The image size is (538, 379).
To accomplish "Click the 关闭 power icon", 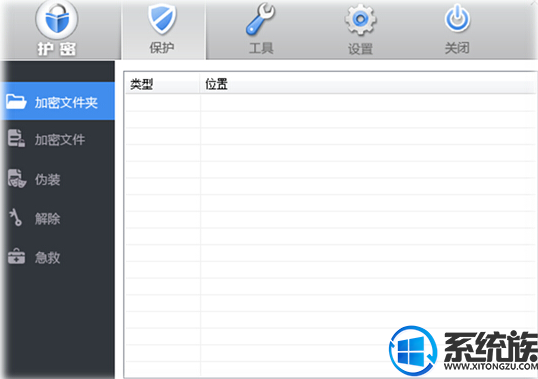I will pyautogui.click(x=457, y=19).
